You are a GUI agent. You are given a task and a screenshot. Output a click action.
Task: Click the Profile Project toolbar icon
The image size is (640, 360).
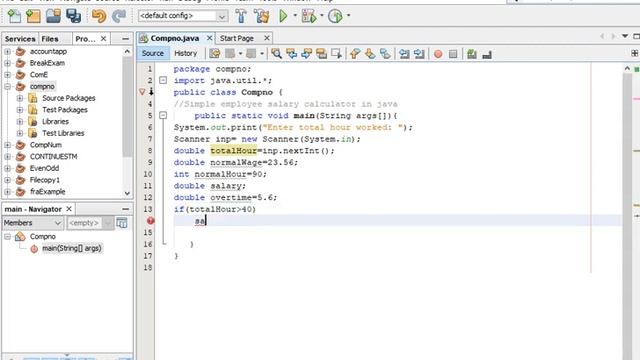point(336,16)
